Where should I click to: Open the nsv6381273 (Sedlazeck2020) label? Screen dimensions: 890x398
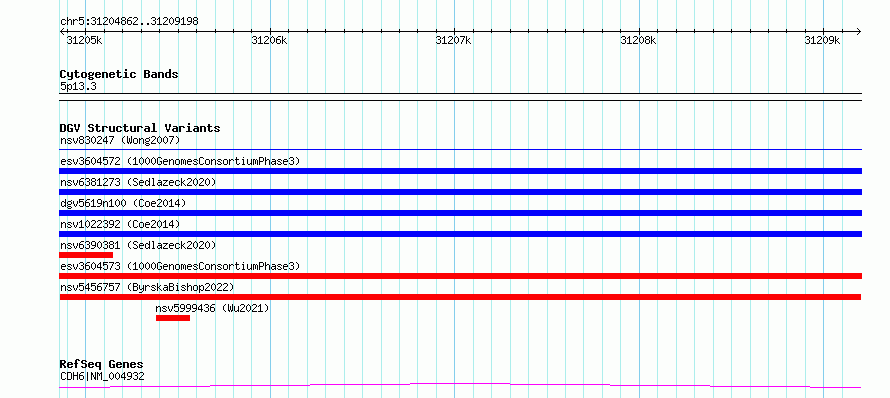pyautogui.click(x=138, y=182)
